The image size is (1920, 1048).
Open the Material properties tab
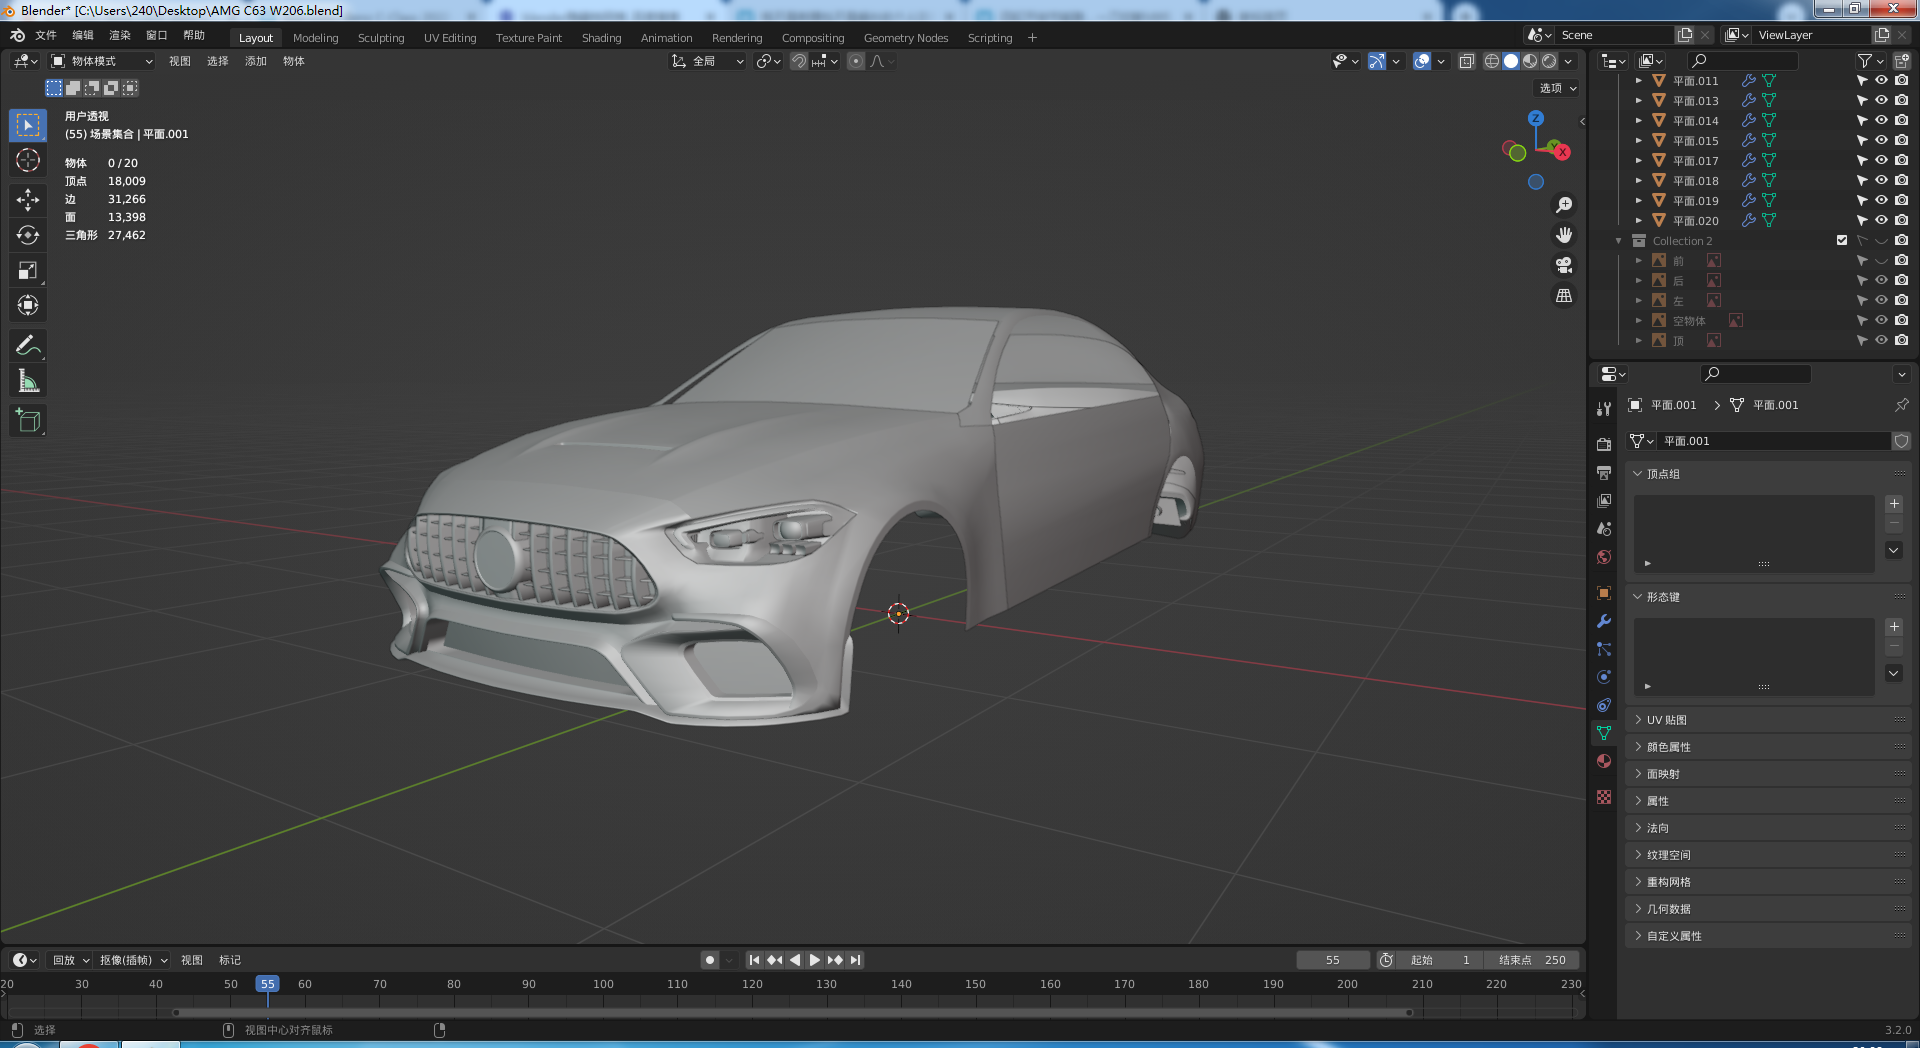(x=1604, y=761)
